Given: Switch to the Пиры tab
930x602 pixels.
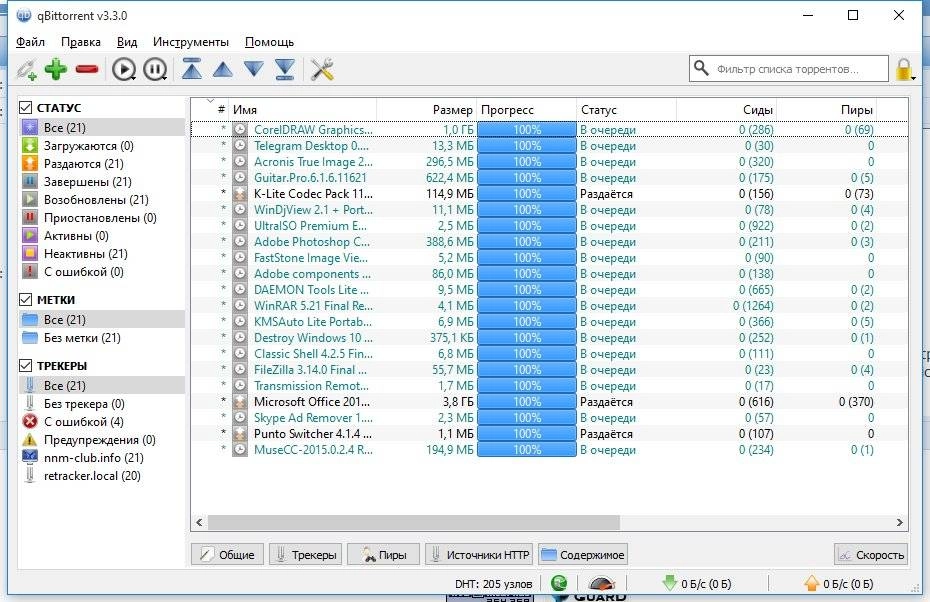Looking at the screenshot, I should [x=383, y=555].
